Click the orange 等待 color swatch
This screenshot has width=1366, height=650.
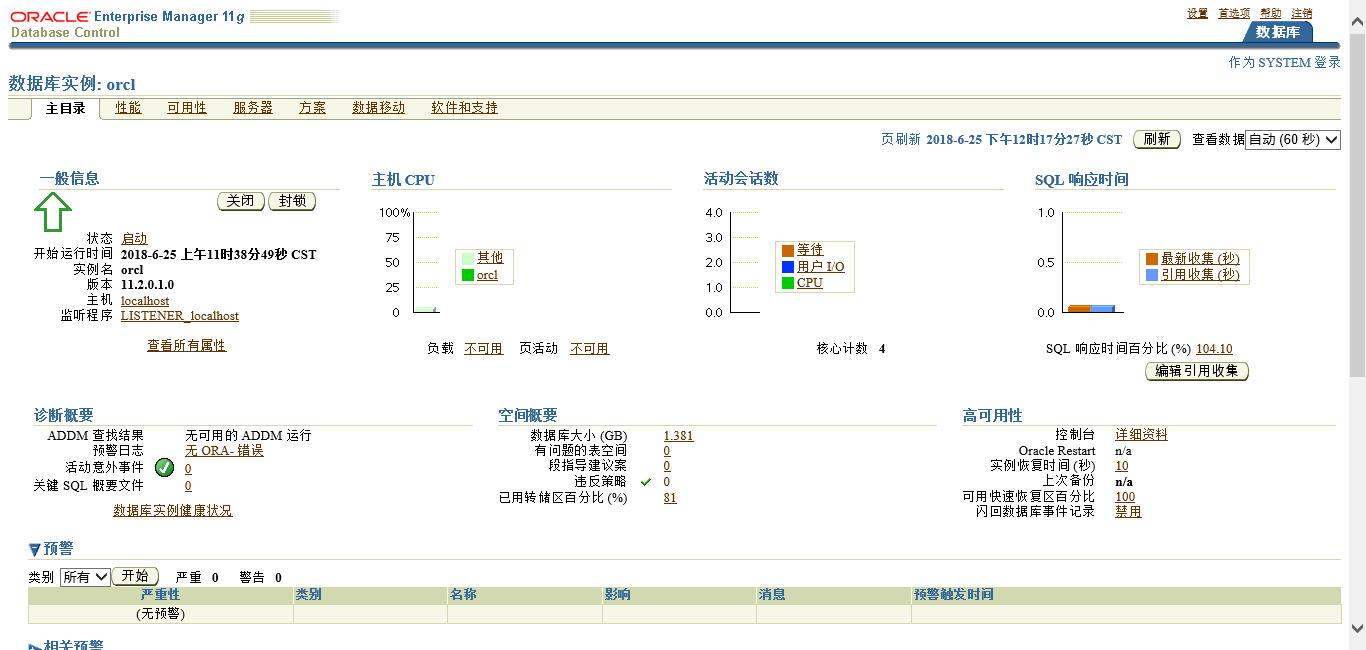click(x=787, y=250)
